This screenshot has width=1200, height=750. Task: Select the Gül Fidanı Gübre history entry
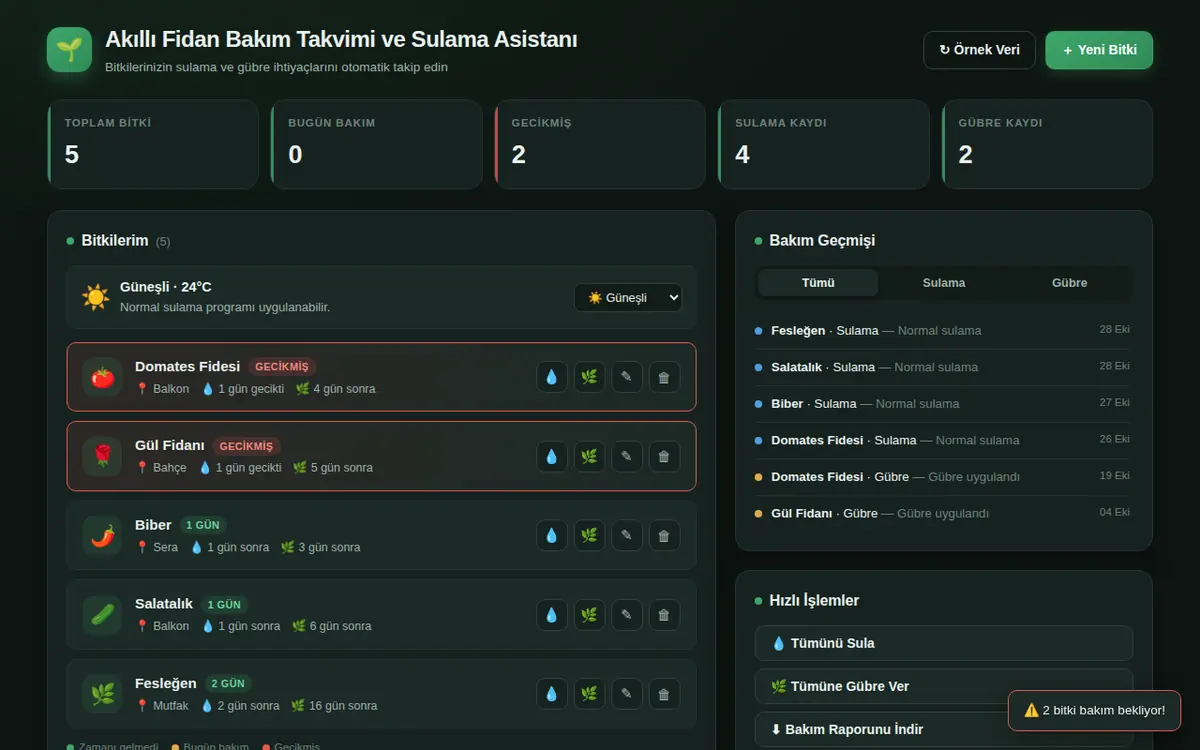[x=943, y=513]
